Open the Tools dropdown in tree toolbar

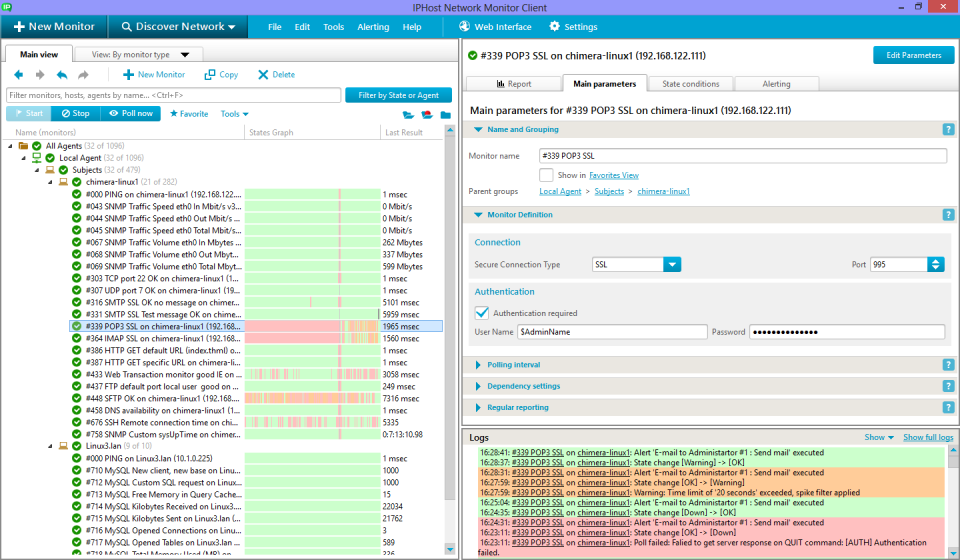[x=234, y=114]
